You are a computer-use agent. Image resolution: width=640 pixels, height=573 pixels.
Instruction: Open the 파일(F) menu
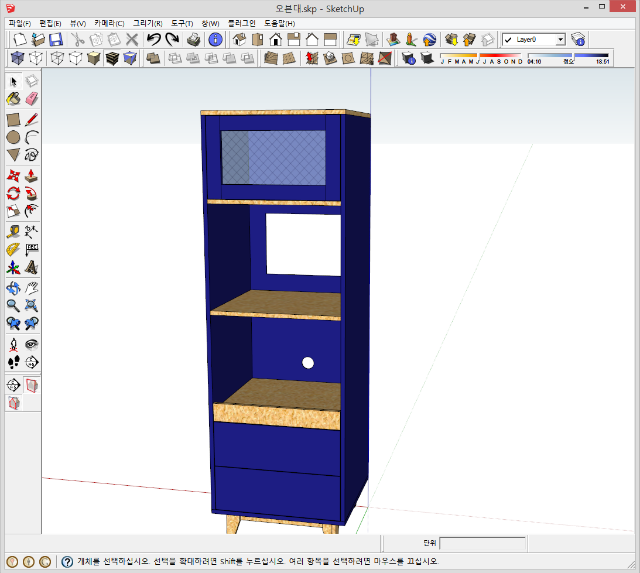coord(20,23)
